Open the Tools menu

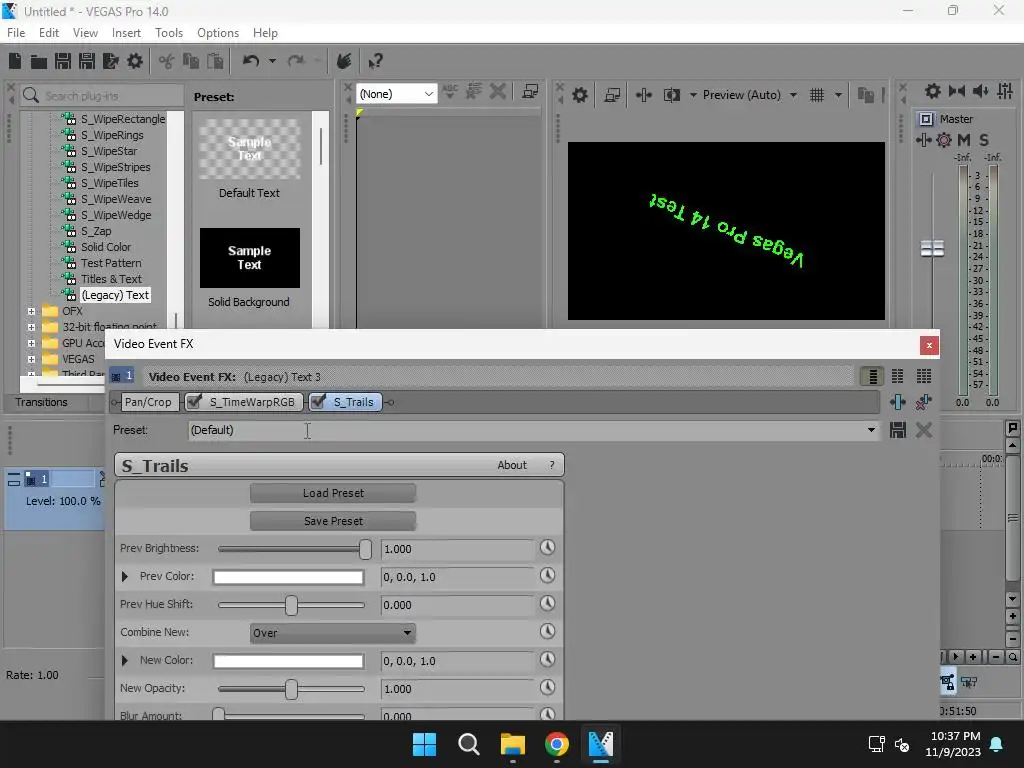click(x=169, y=33)
